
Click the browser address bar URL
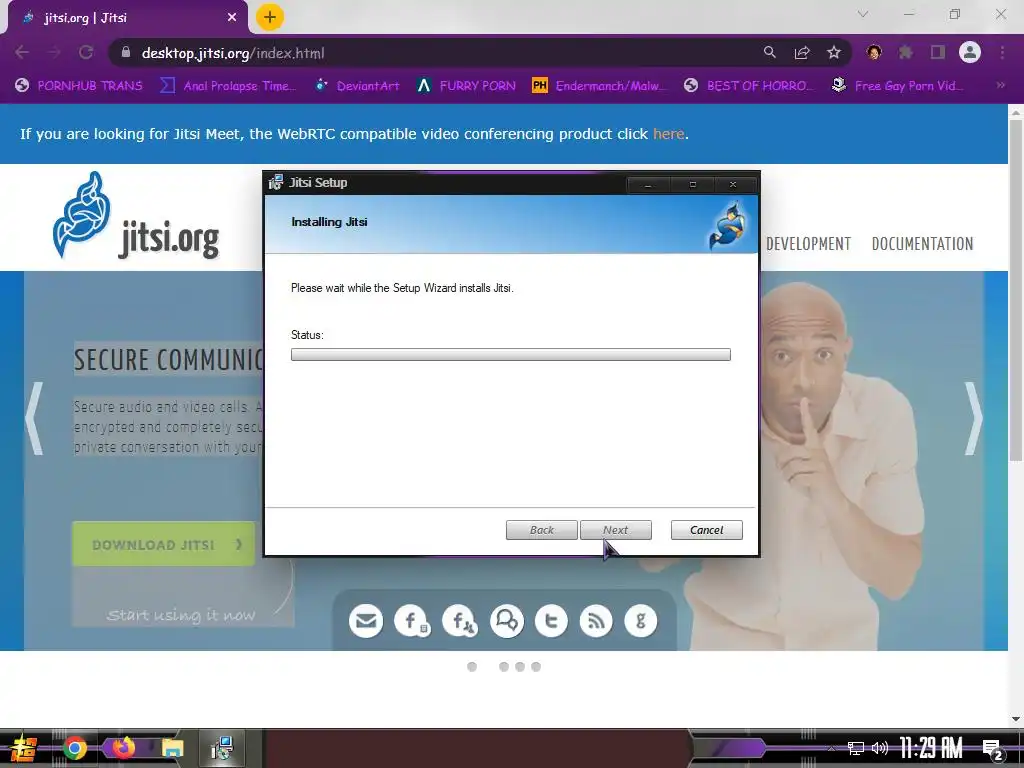click(233, 53)
